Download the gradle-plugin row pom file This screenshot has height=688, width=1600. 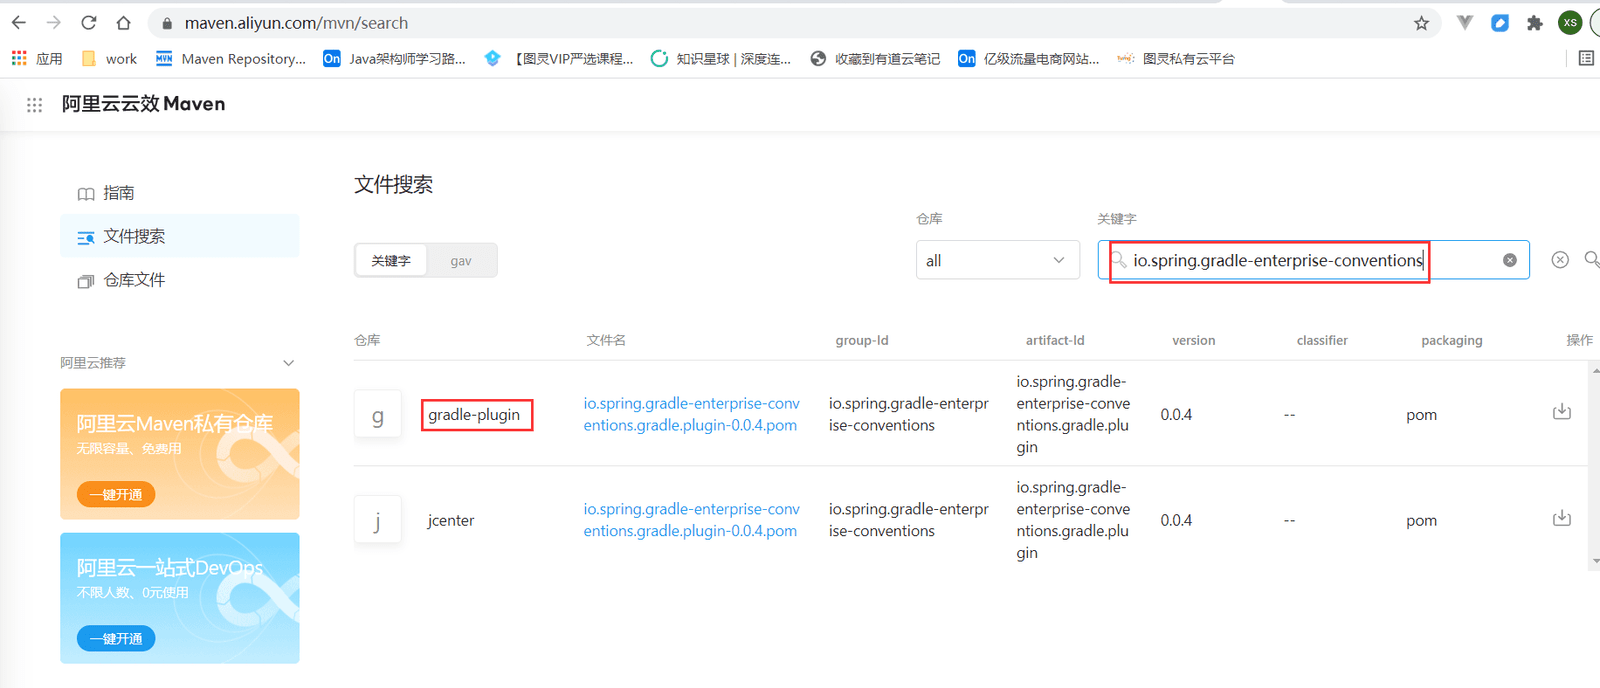click(x=1561, y=412)
